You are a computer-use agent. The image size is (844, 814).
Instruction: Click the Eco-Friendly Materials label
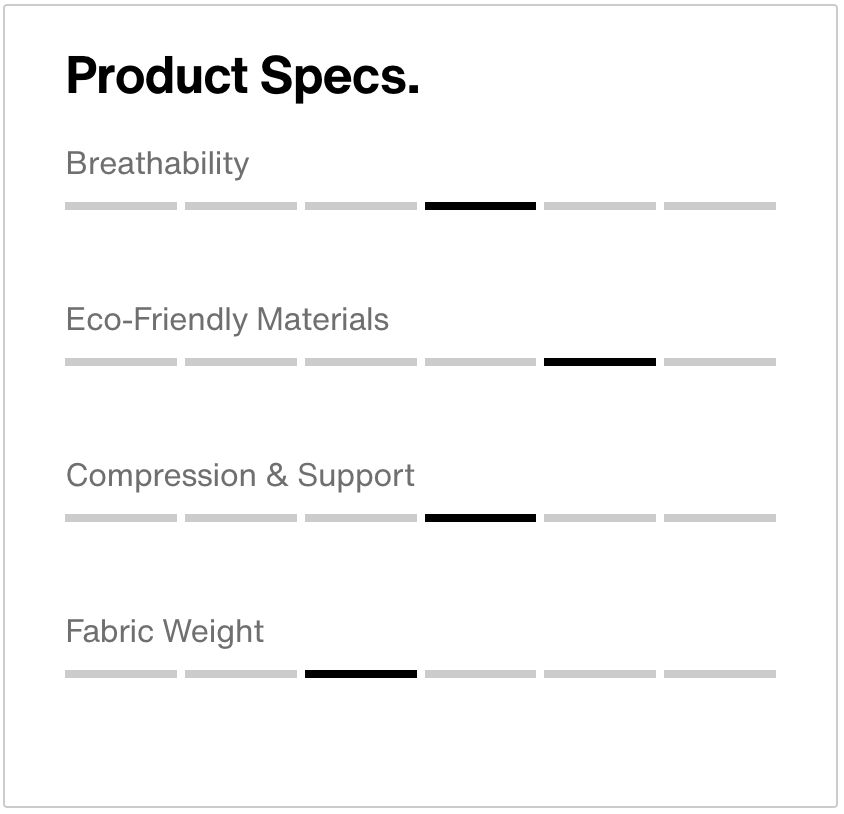click(227, 319)
